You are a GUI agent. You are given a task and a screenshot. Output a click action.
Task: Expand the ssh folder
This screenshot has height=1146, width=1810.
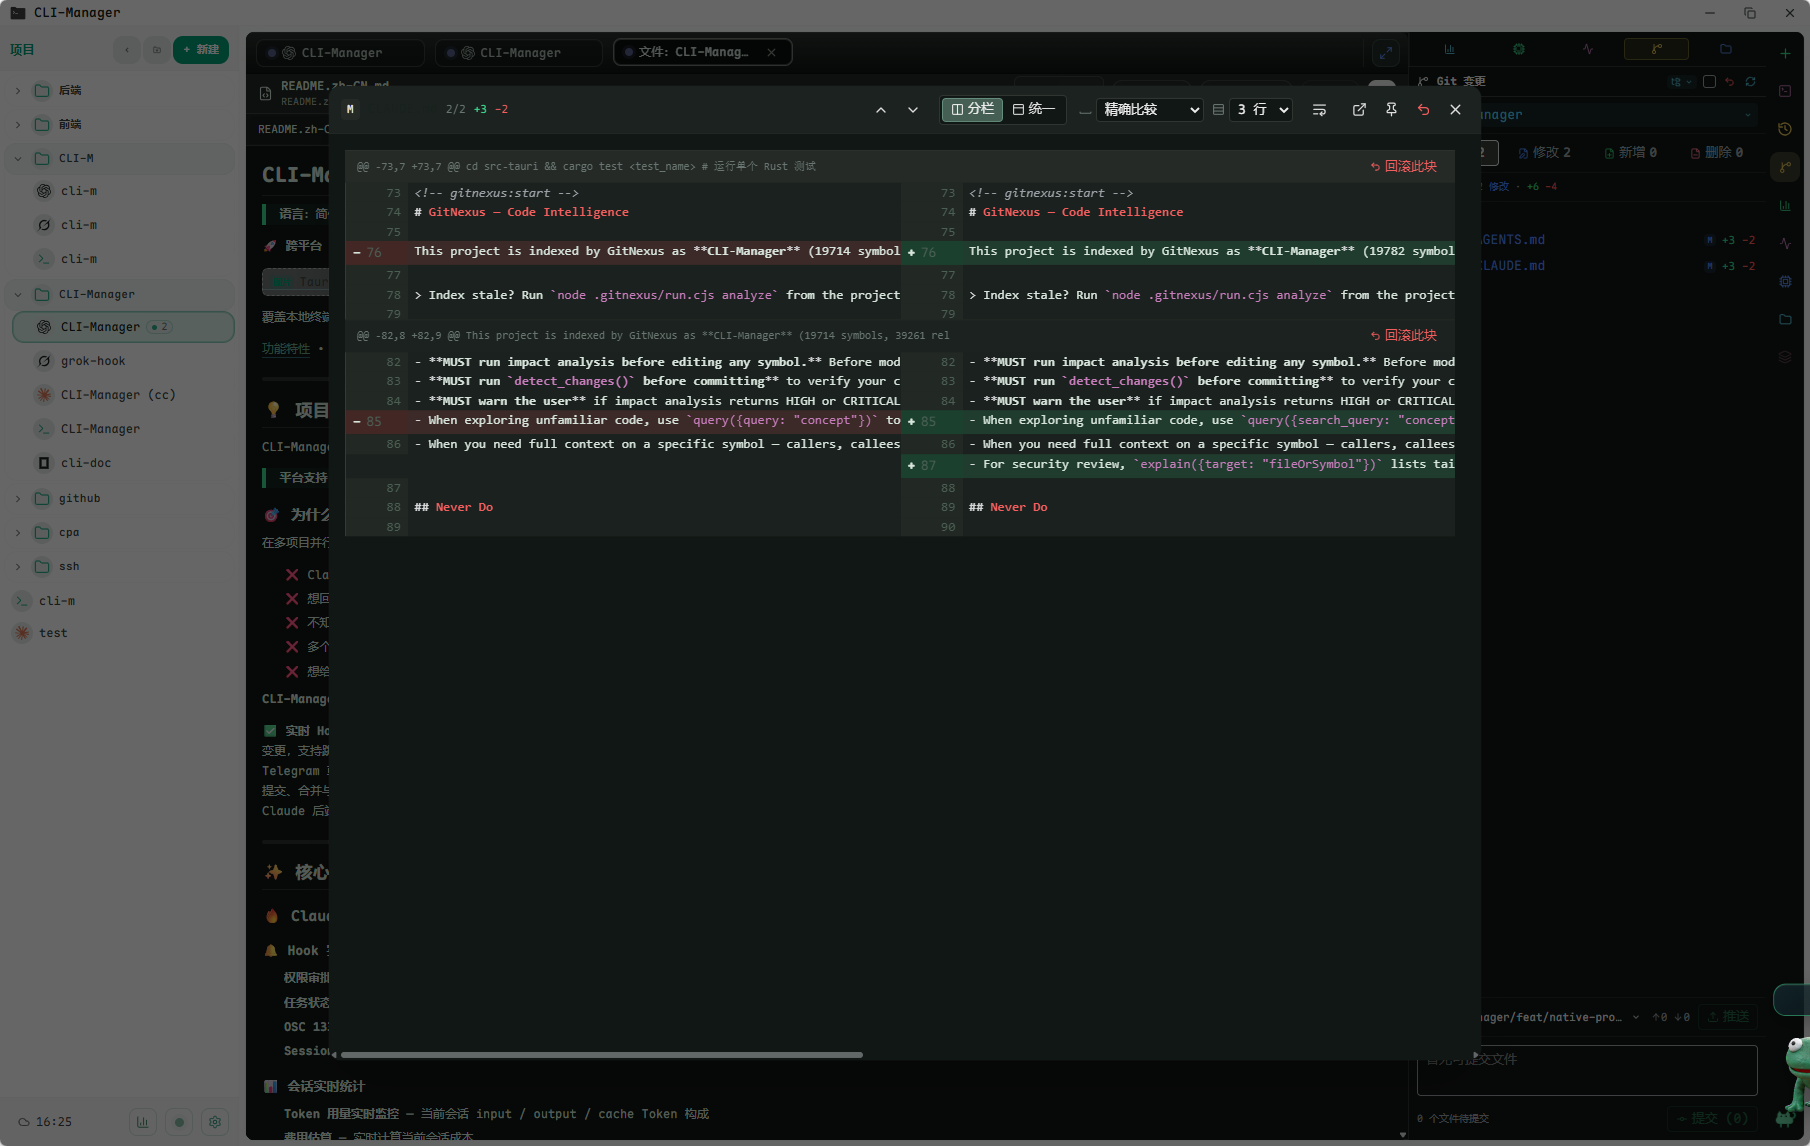[18, 566]
